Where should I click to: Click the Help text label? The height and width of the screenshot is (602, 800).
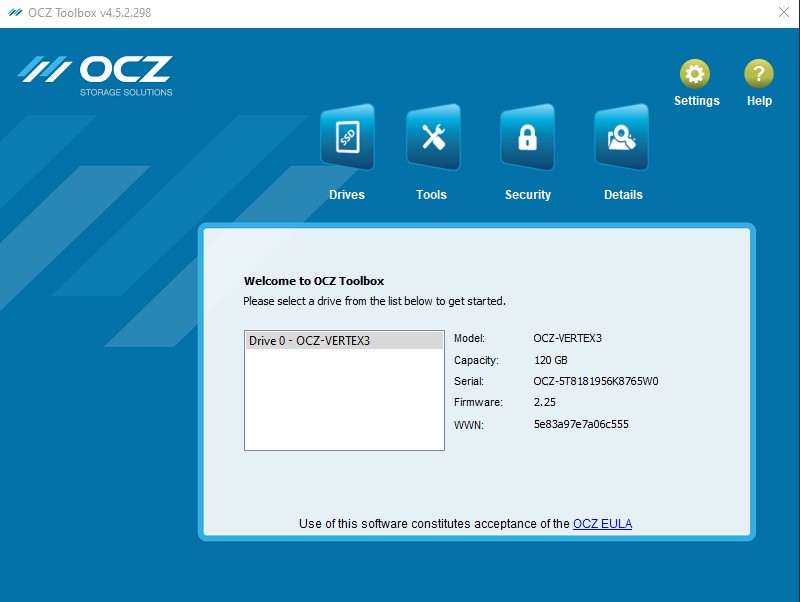point(758,100)
